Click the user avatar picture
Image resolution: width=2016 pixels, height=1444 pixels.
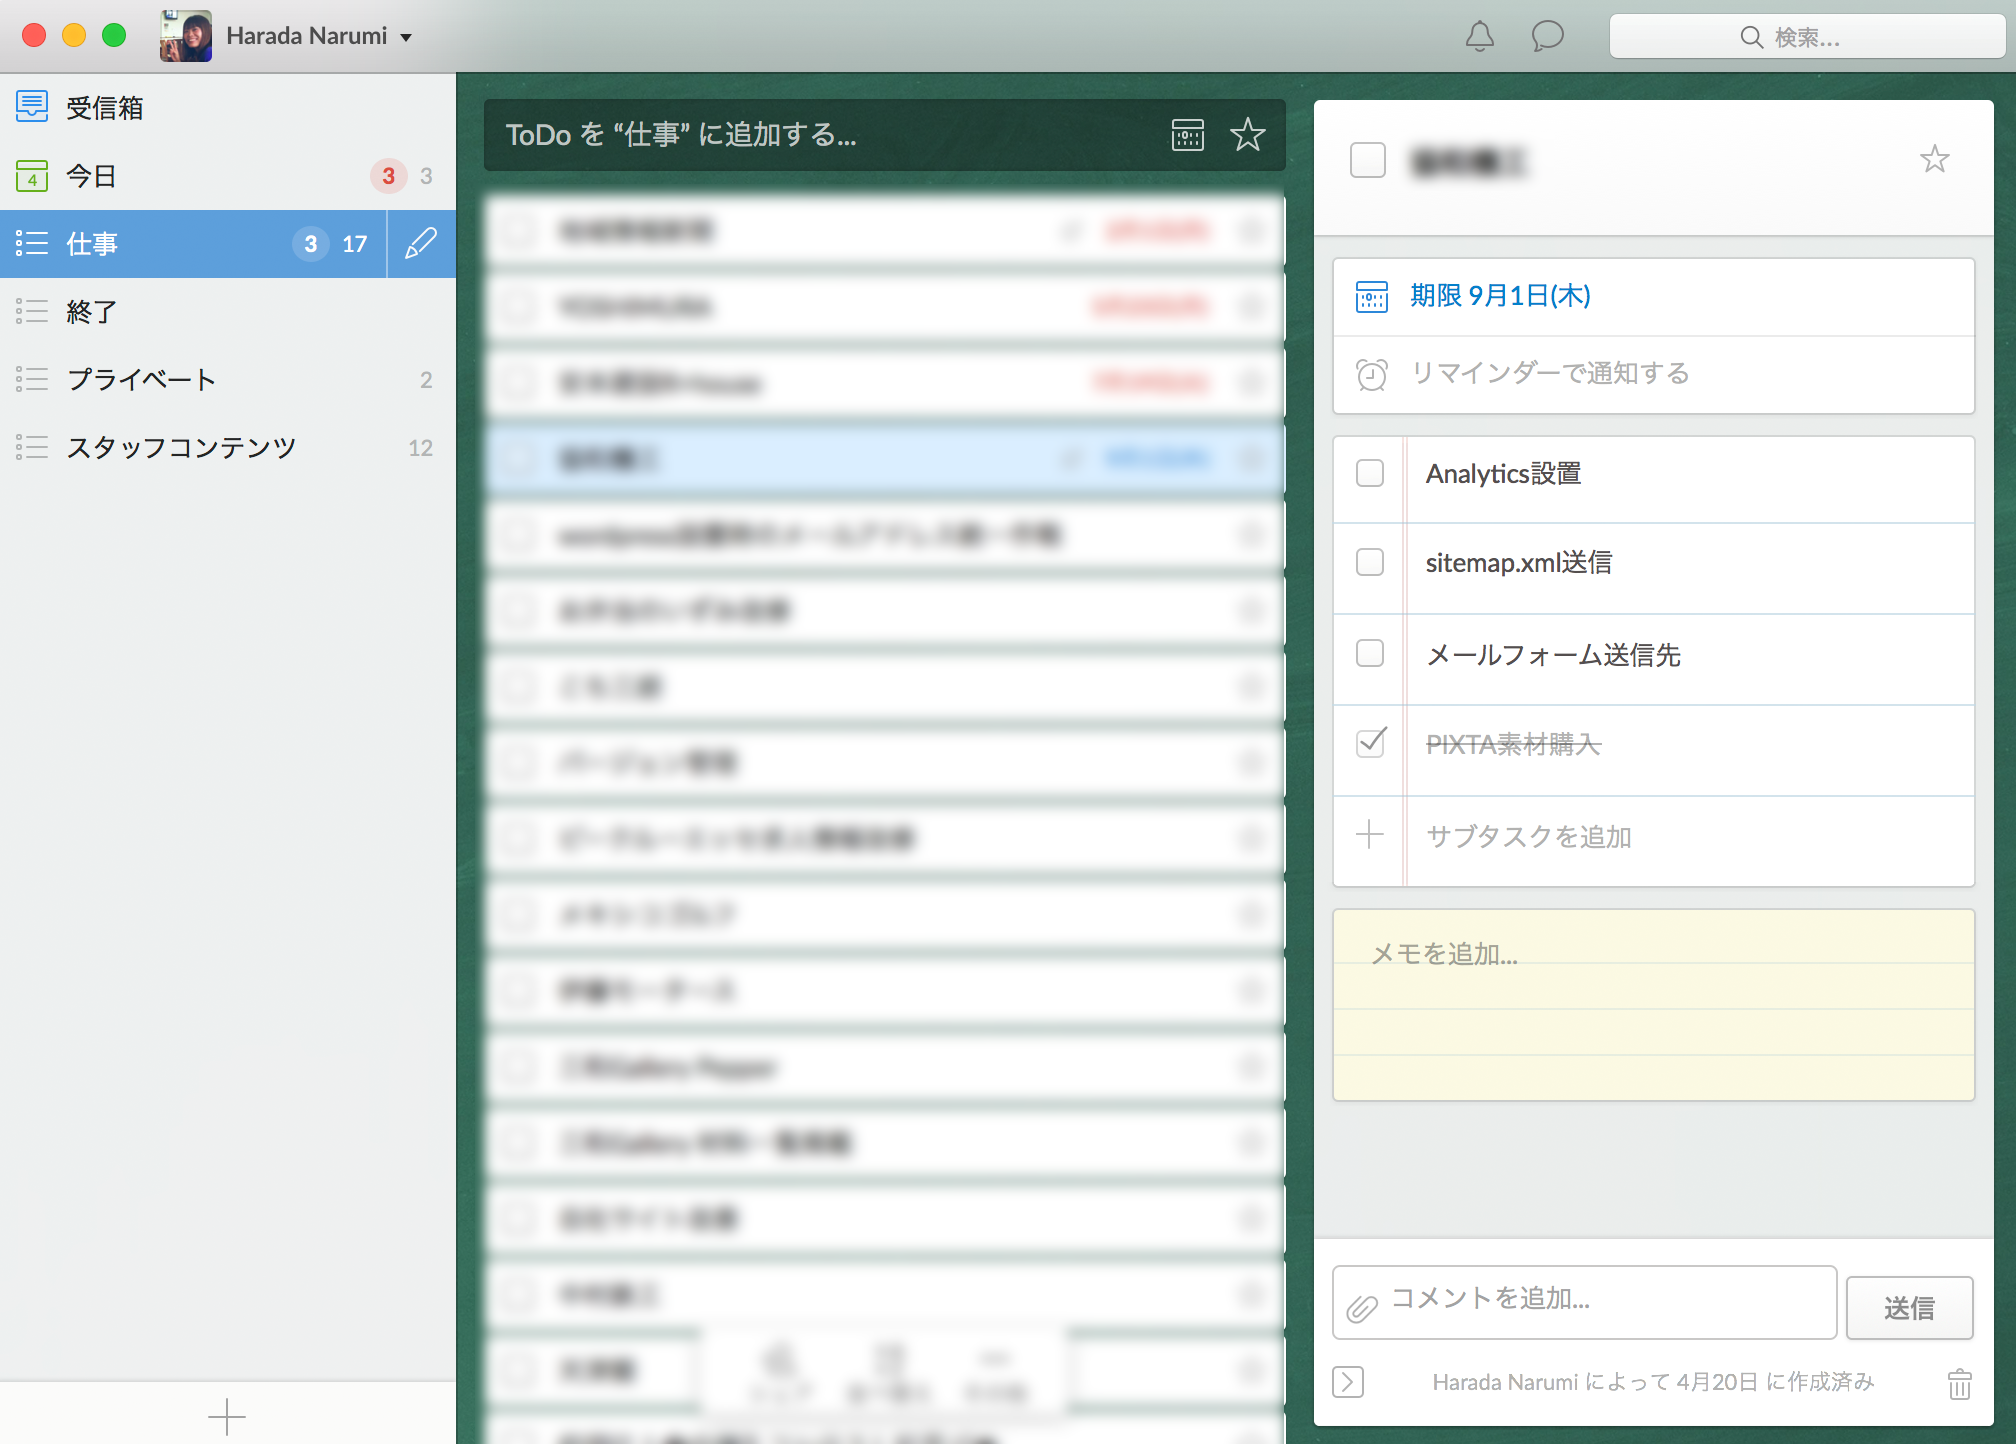click(186, 36)
